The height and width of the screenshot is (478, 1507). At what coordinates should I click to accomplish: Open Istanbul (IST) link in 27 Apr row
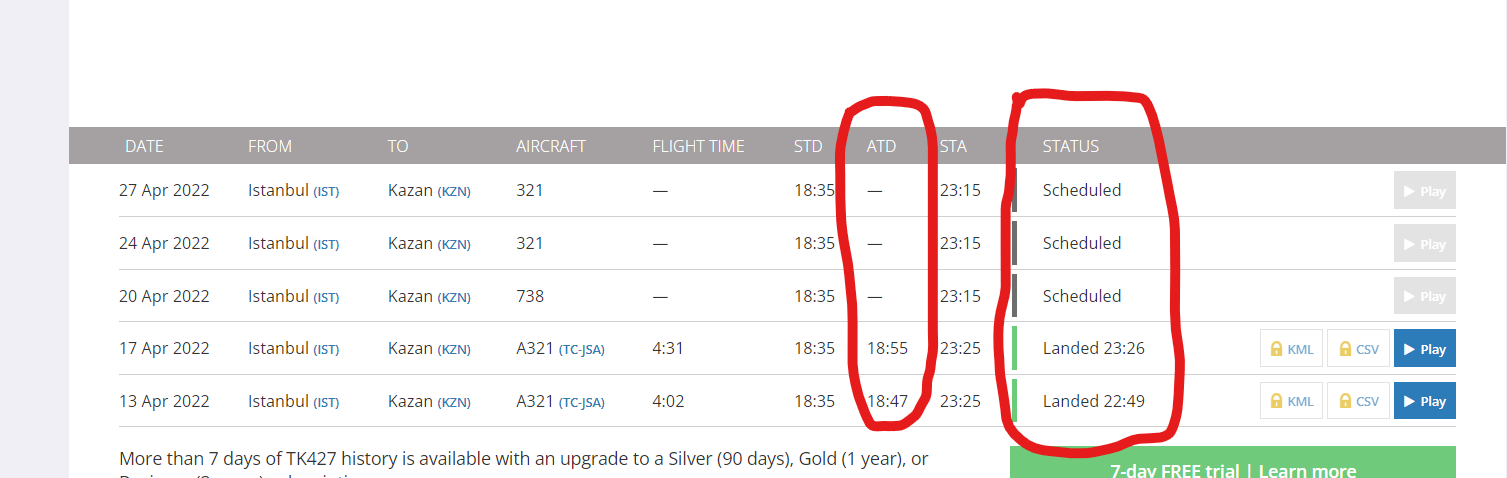point(293,190)
